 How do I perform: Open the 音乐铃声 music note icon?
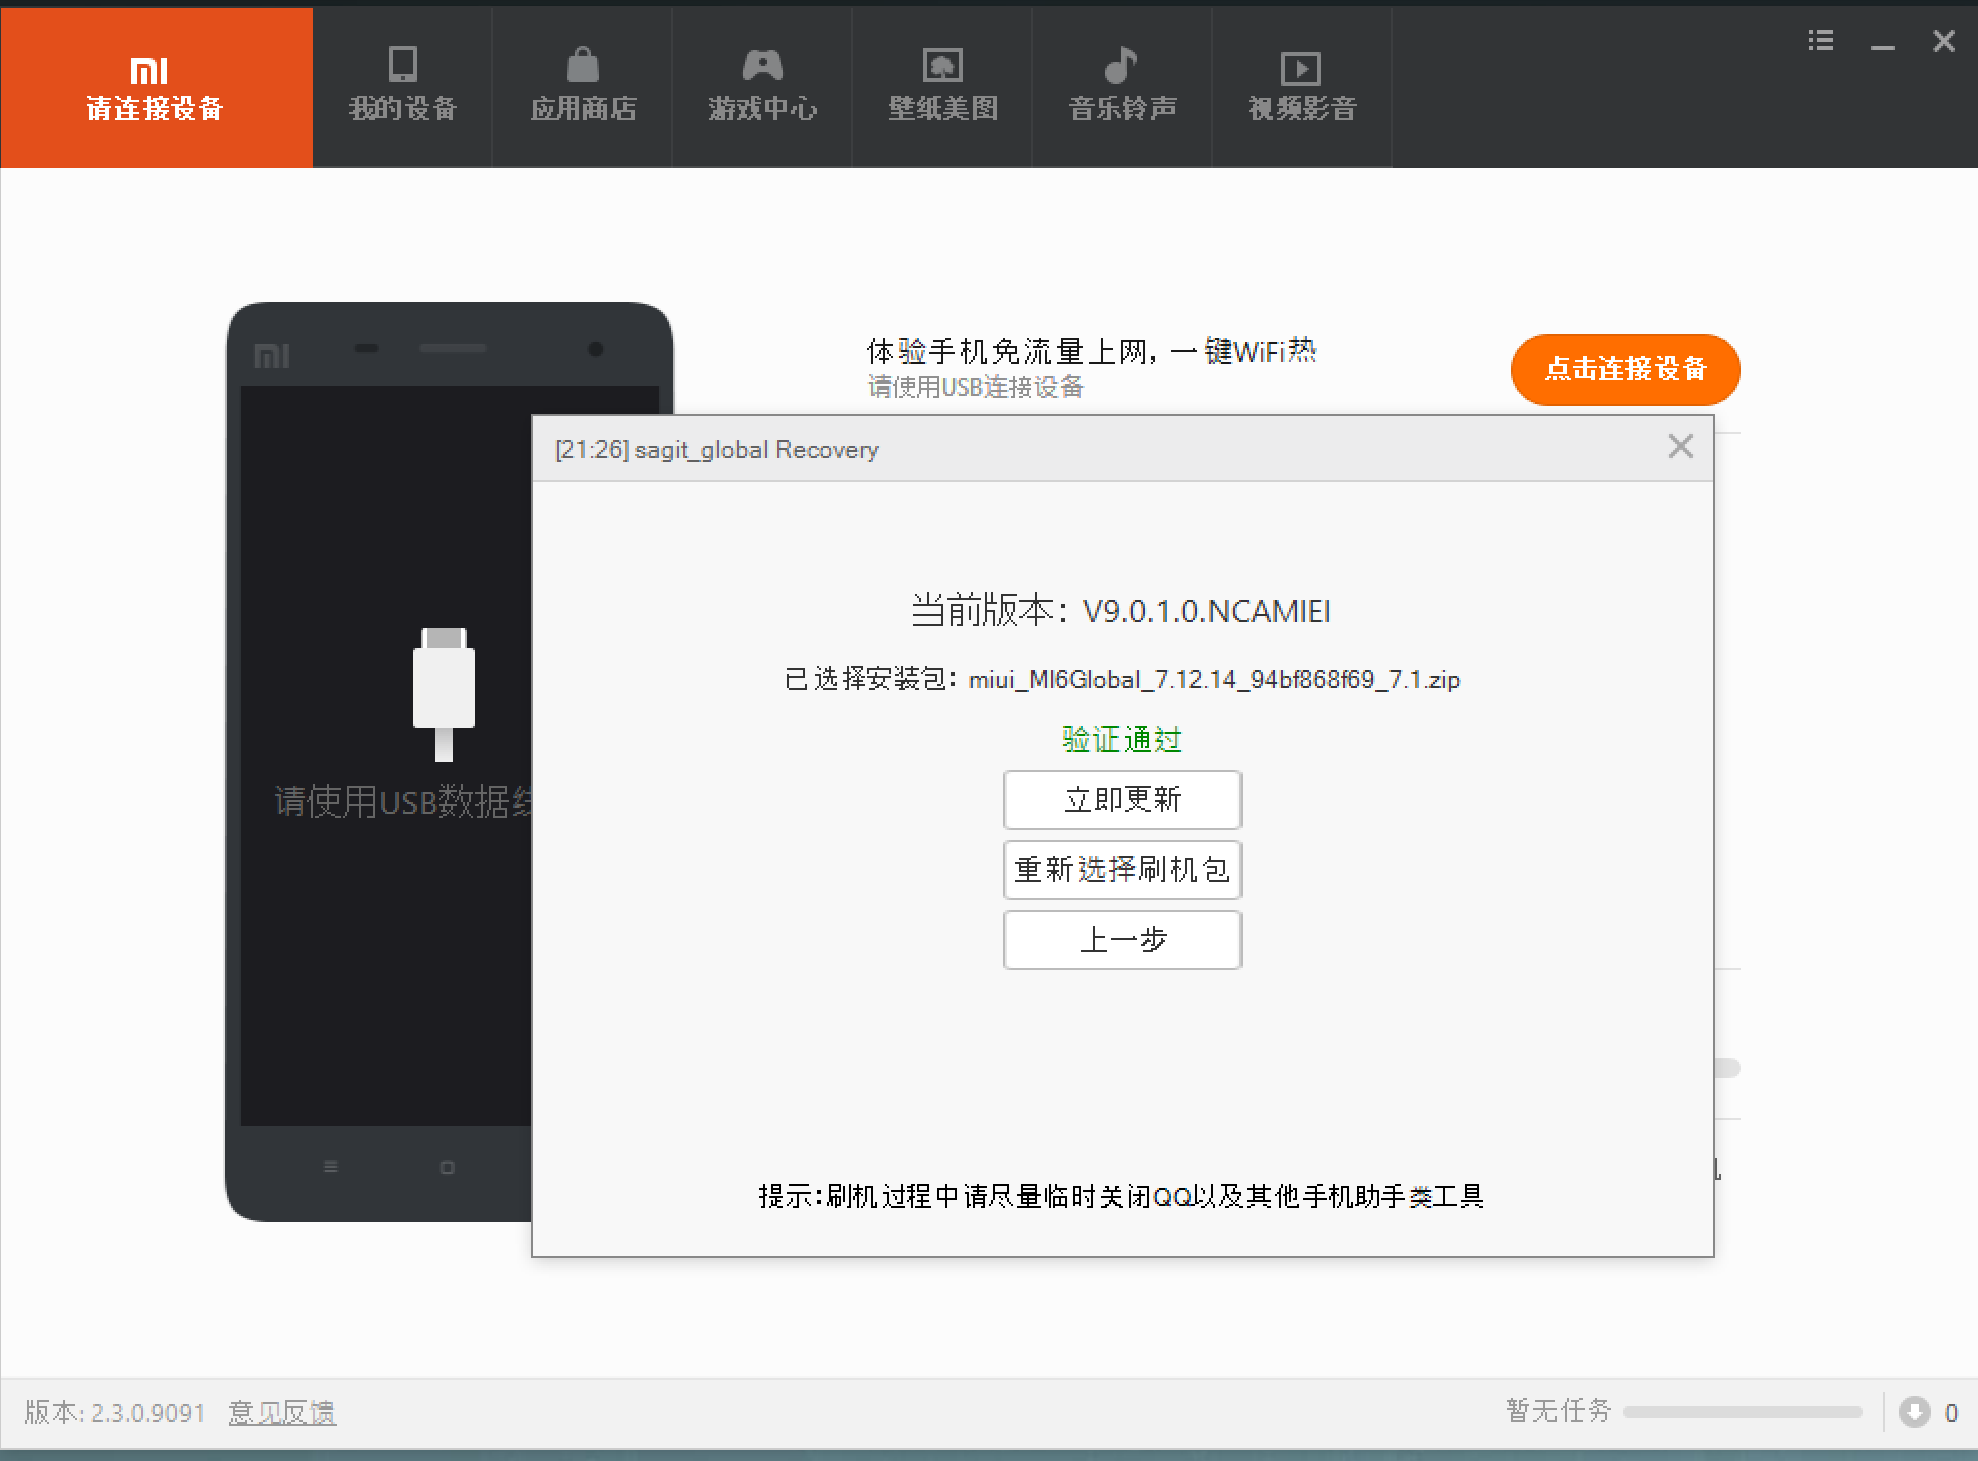click(x=1121, y=65)
